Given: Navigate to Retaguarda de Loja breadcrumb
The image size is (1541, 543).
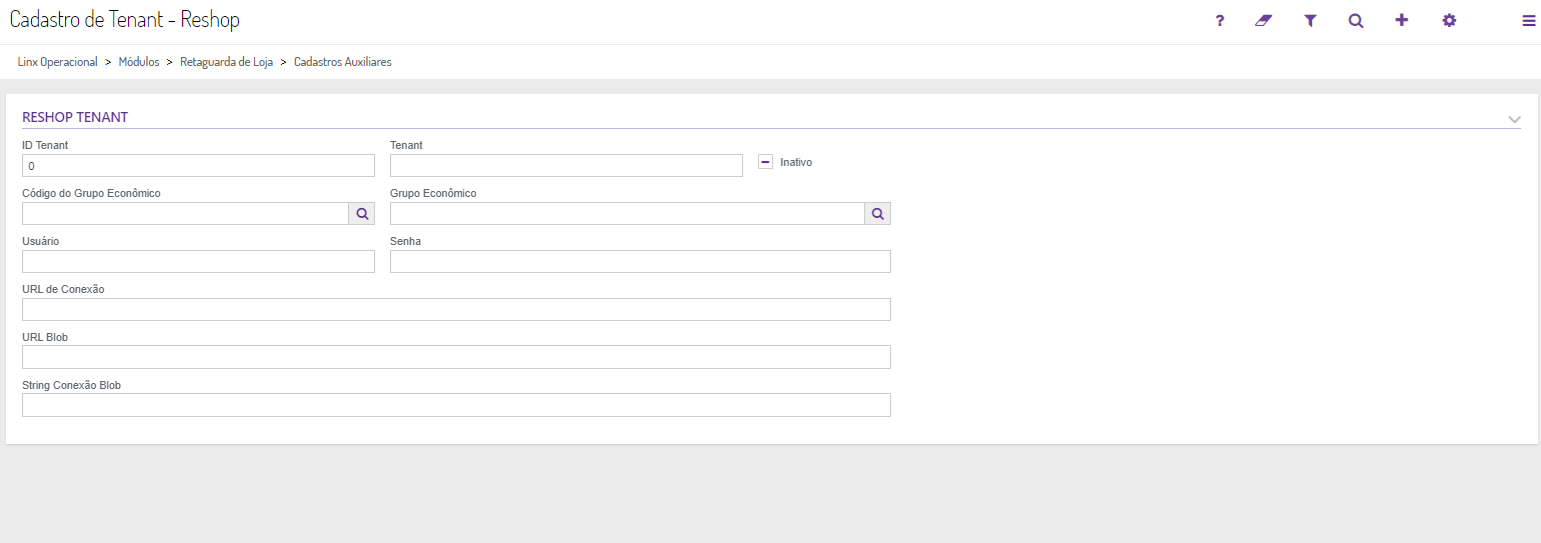Looking at the screenshot, I should 226,62.
